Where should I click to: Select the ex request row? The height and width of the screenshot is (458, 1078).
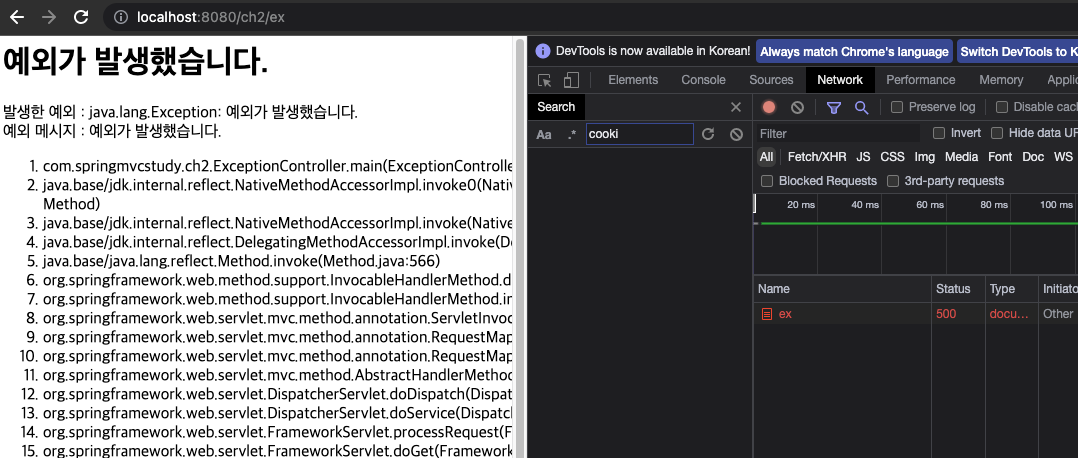tap(916, 314)
